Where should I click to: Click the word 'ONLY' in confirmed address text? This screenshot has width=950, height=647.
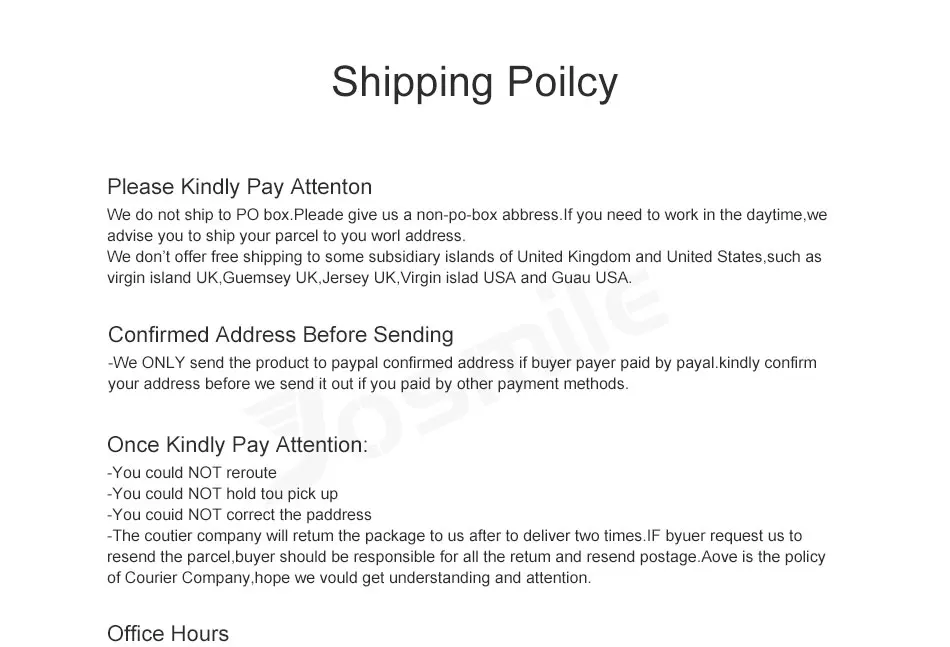[163, 363]
